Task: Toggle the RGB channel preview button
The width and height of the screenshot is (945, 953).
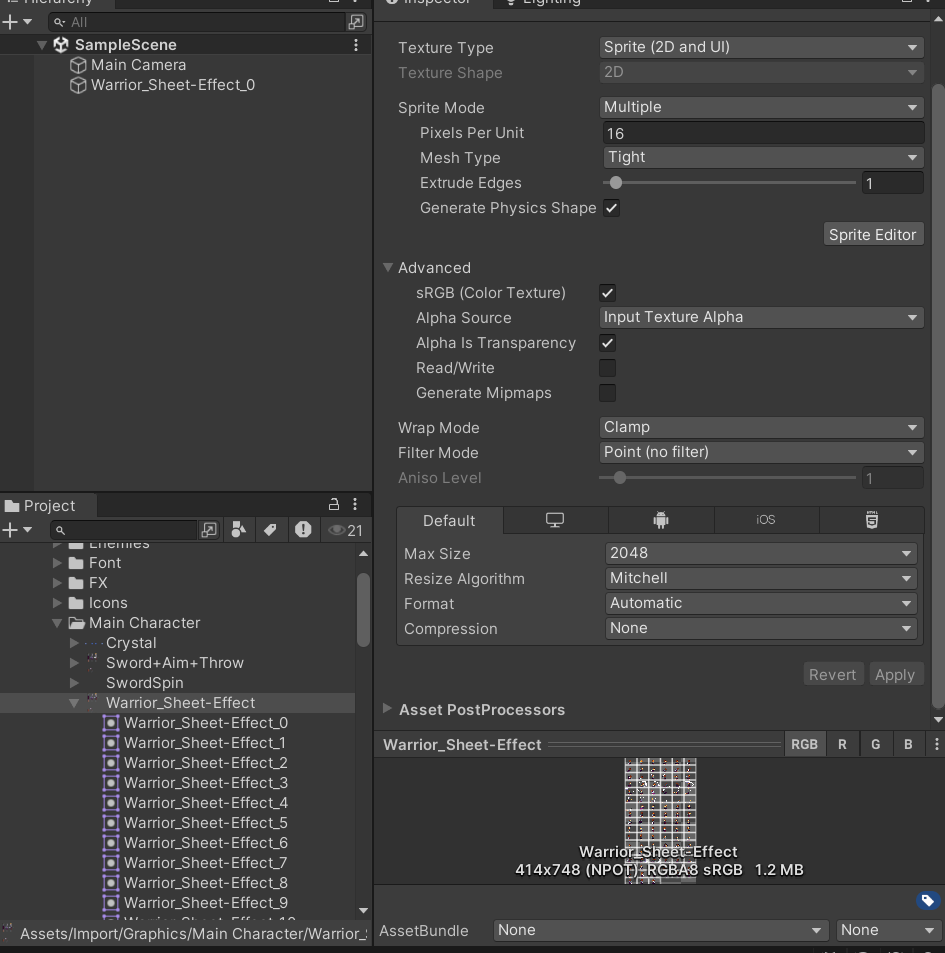Action: click(804, 745)
